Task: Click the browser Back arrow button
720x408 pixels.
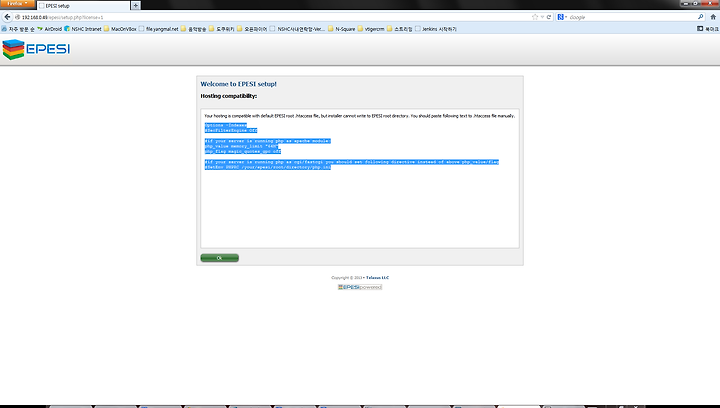Action: pos(7,17)
